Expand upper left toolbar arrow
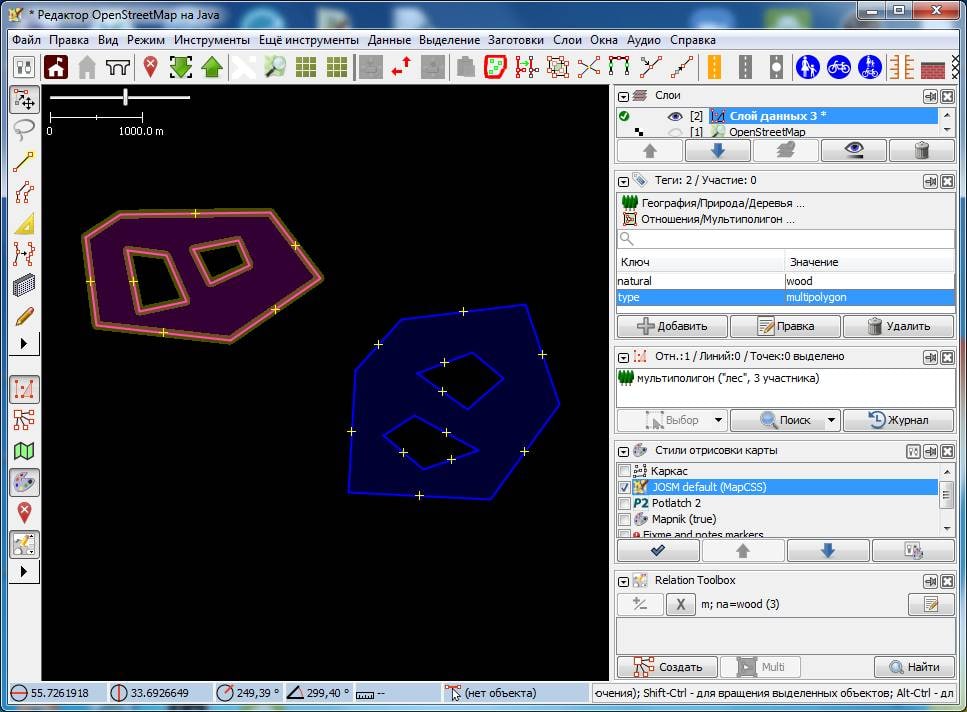 [x=24, y=343]
